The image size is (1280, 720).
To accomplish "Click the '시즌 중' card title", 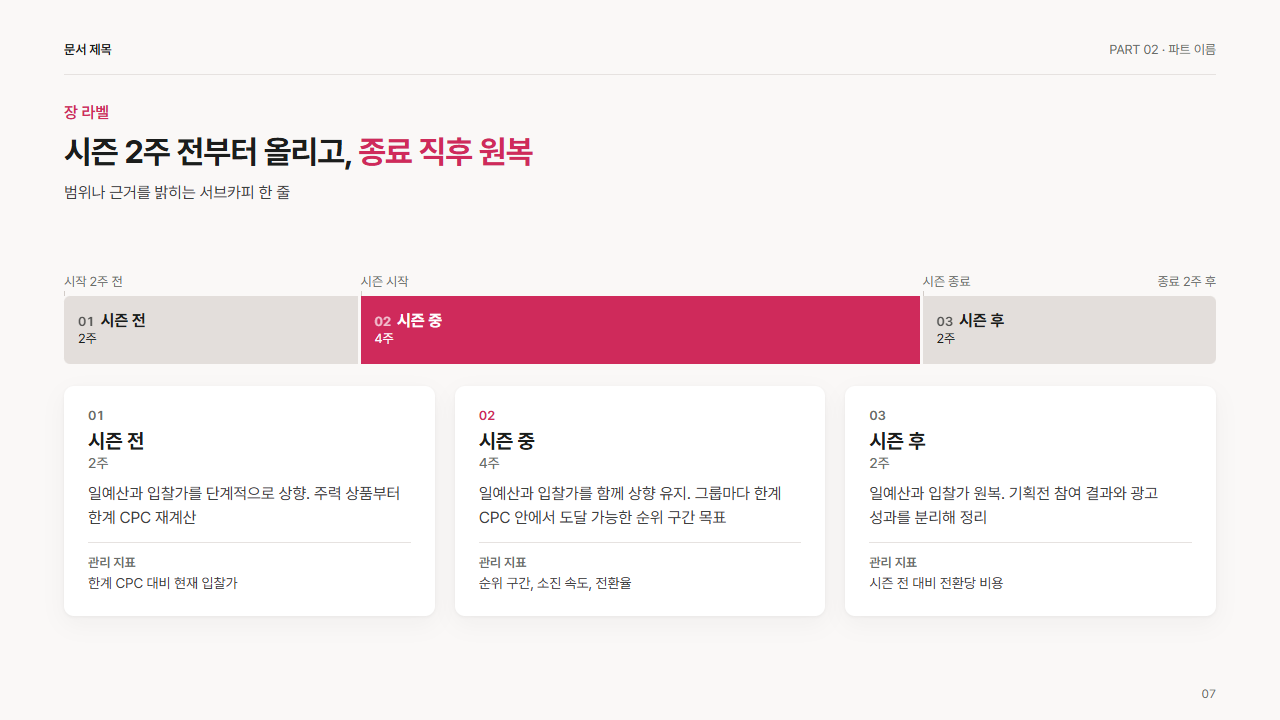I will click(x=507, y=441).
